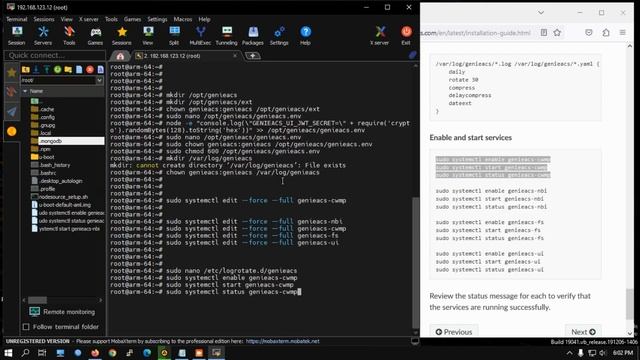This screenshot has height=360, width=640.
Task: Click the Split toolbar icon
Action: 174,36
